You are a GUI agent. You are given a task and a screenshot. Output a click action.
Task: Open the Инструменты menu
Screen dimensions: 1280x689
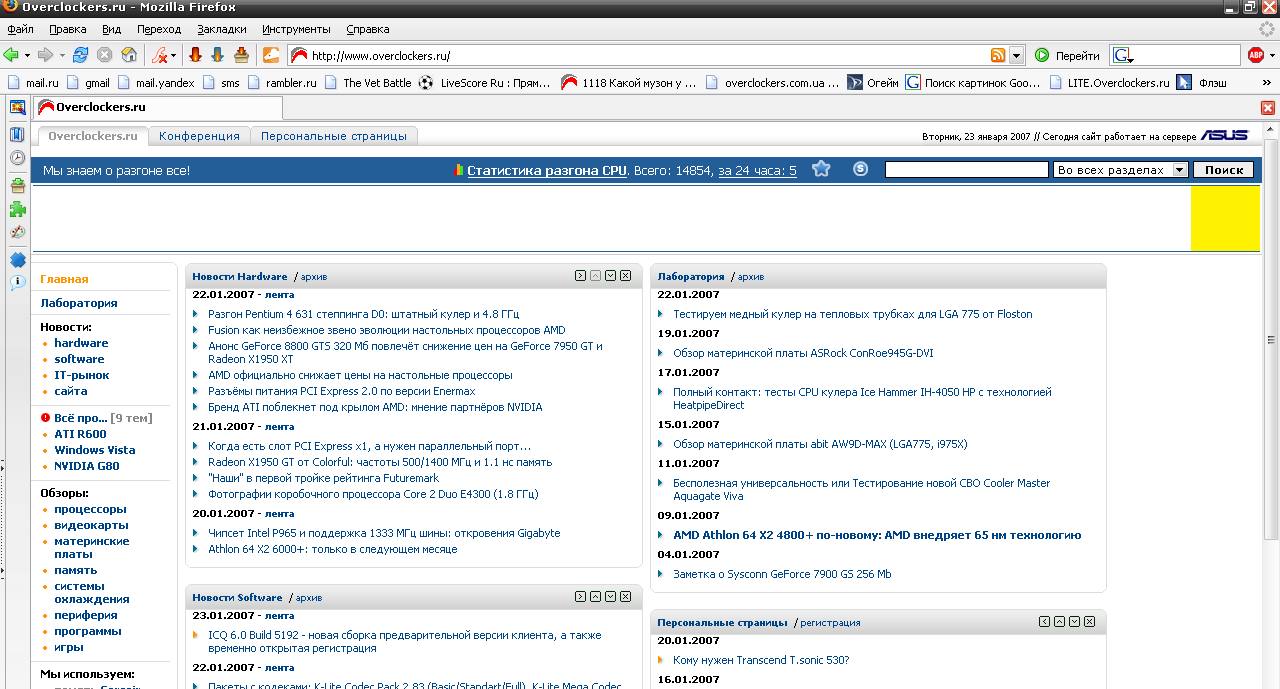tap(296, 29)
